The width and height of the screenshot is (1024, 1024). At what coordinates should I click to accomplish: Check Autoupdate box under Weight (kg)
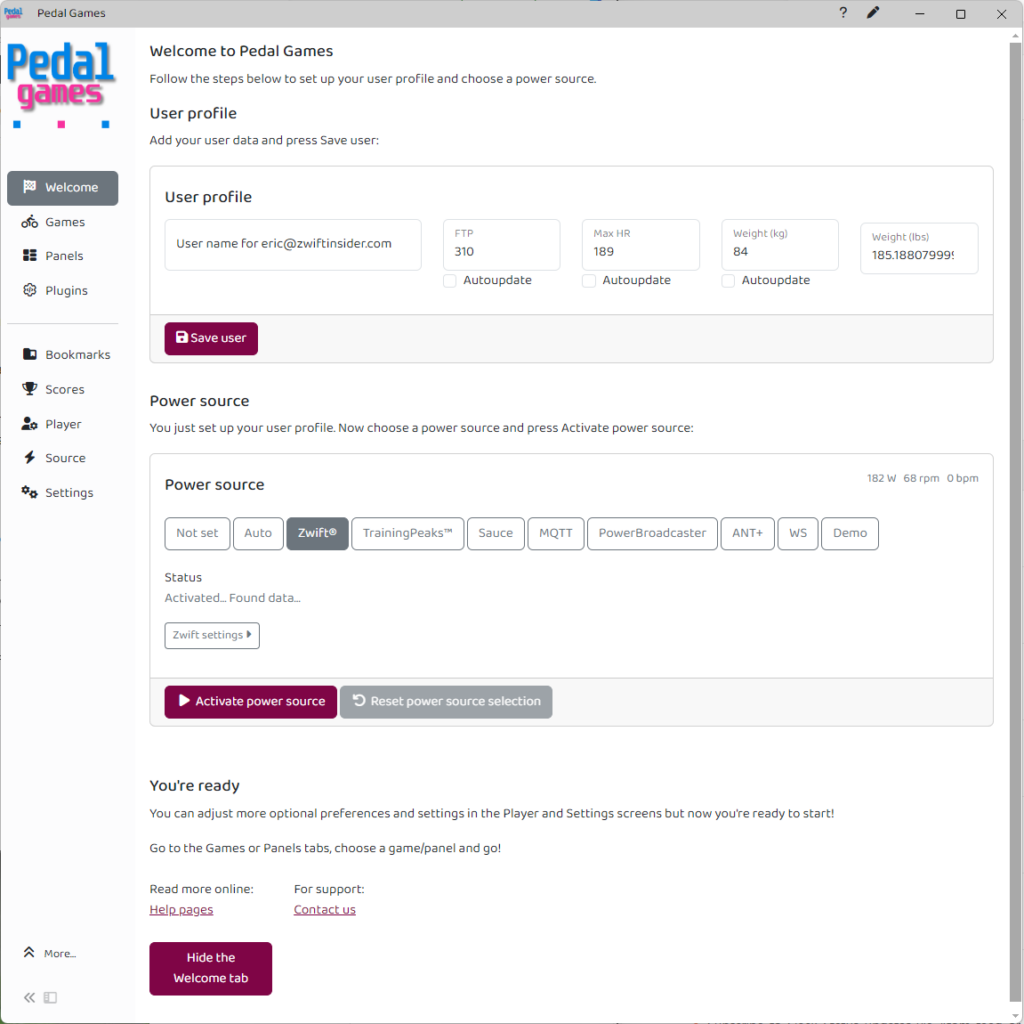pos(728,281)
